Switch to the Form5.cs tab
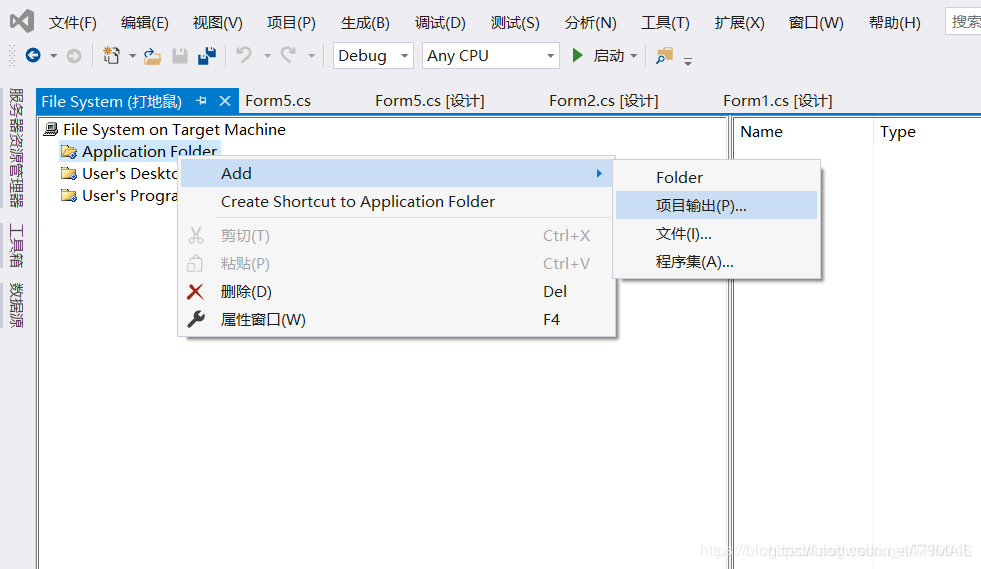The image size is (981, 569). (278, 101)
